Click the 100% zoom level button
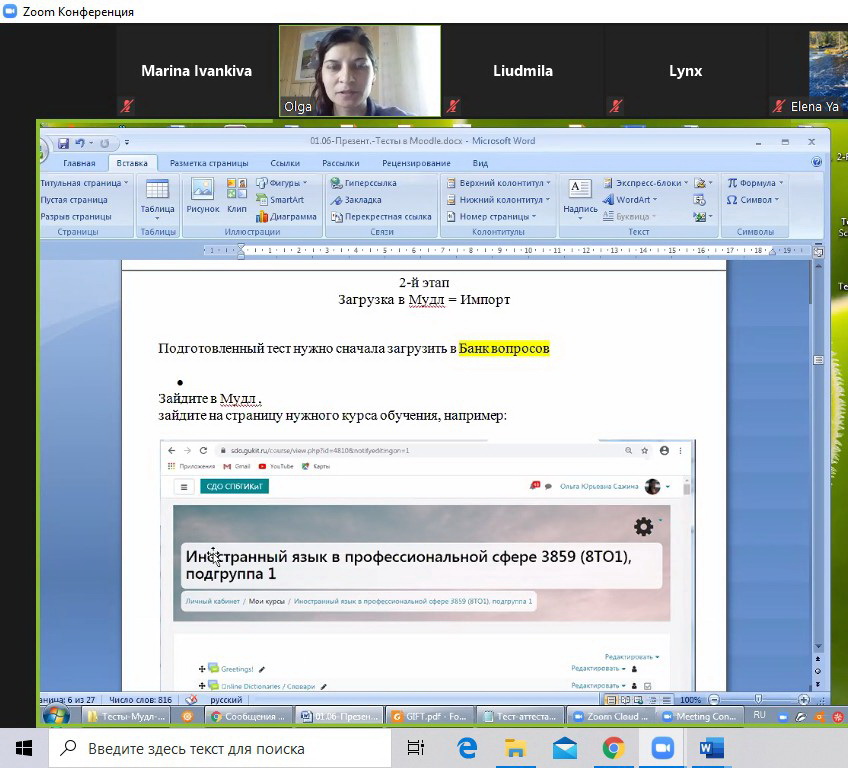The width and height of the screenshot is (848, 768). [691, 700]
